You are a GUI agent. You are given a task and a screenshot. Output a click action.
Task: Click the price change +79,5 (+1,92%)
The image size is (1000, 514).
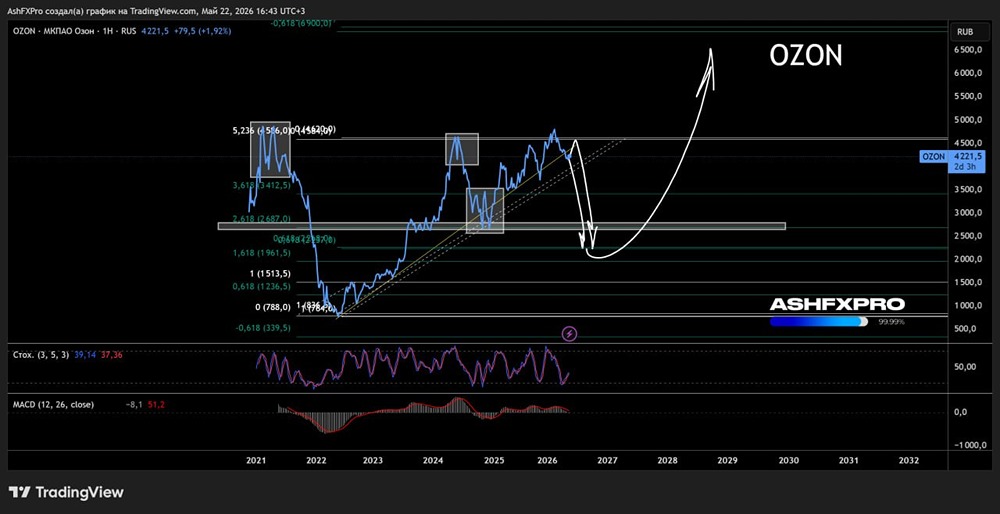tap(202, 31)
